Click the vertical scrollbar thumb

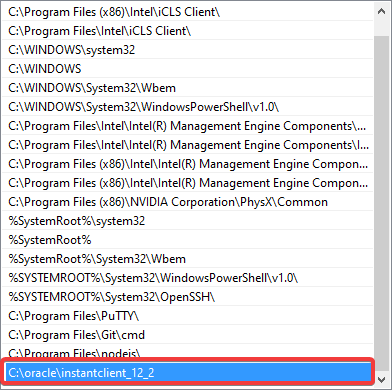(381, 197)
